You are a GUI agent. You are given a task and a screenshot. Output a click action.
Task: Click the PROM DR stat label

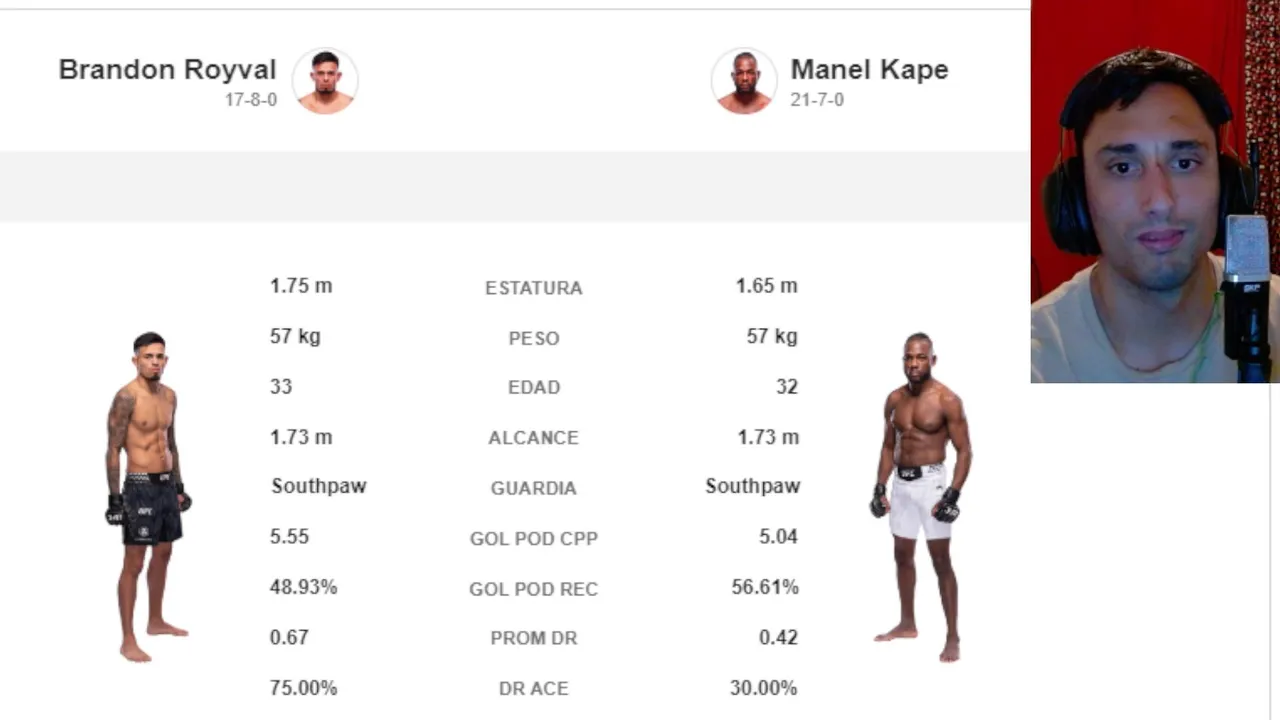tap(534, 638)
